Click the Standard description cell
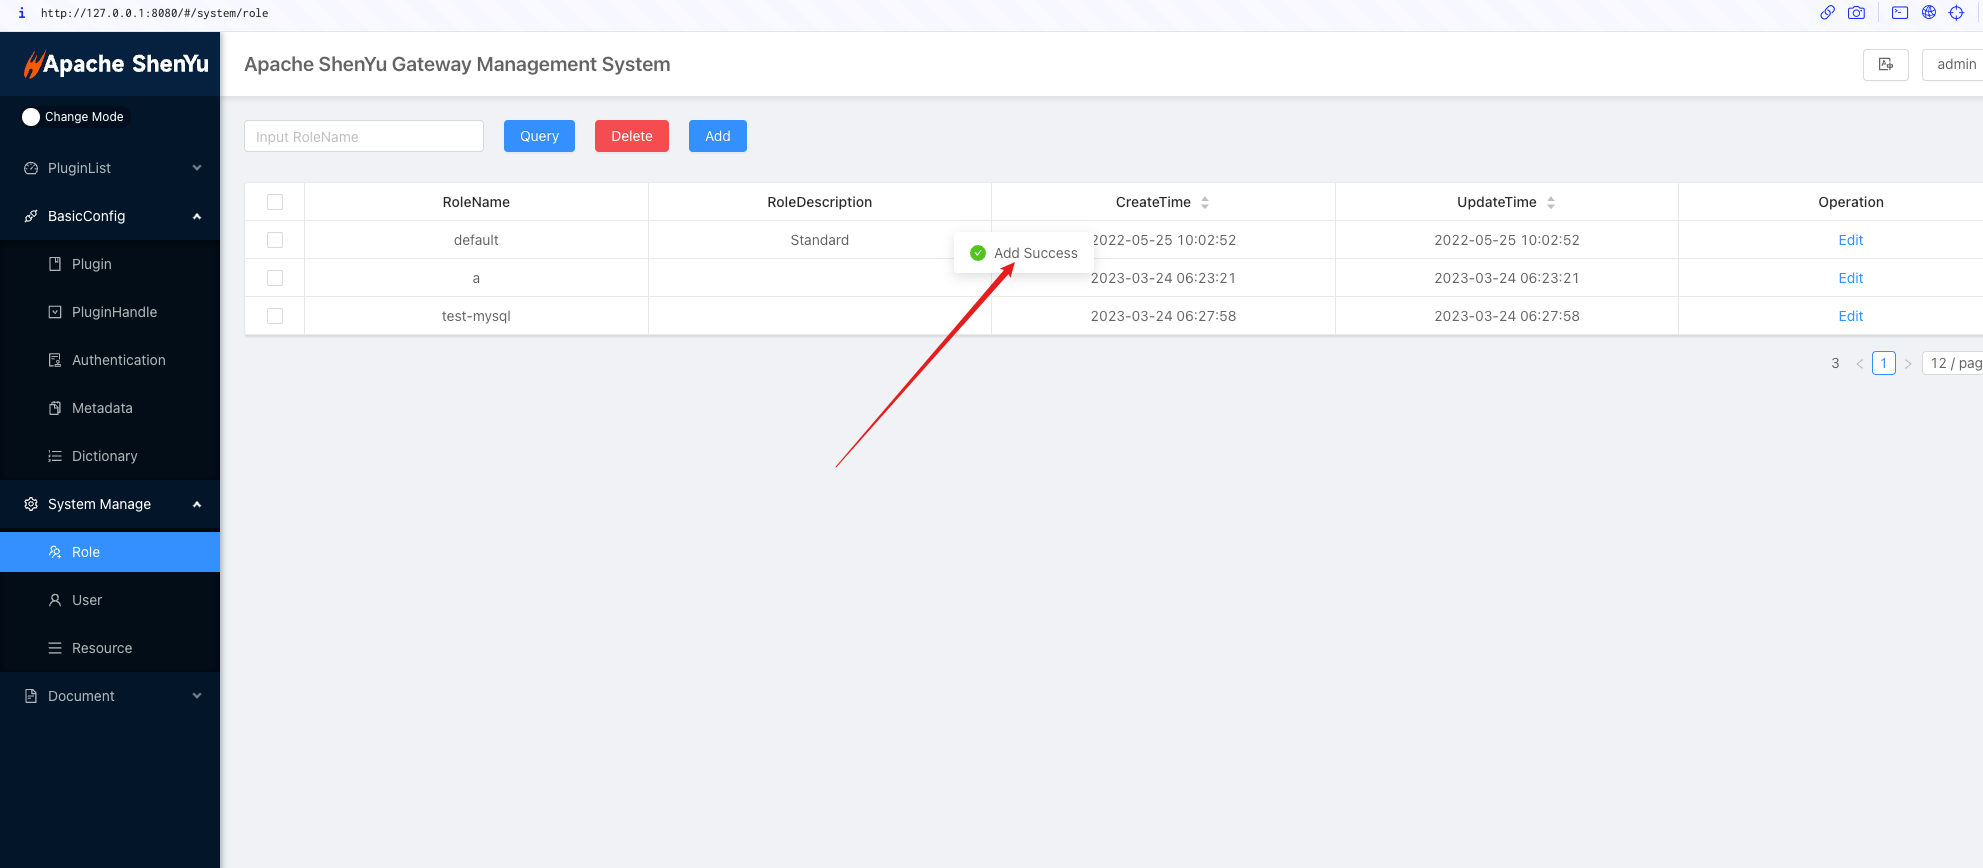The image size is (1983, 868). tap(820, 240)
